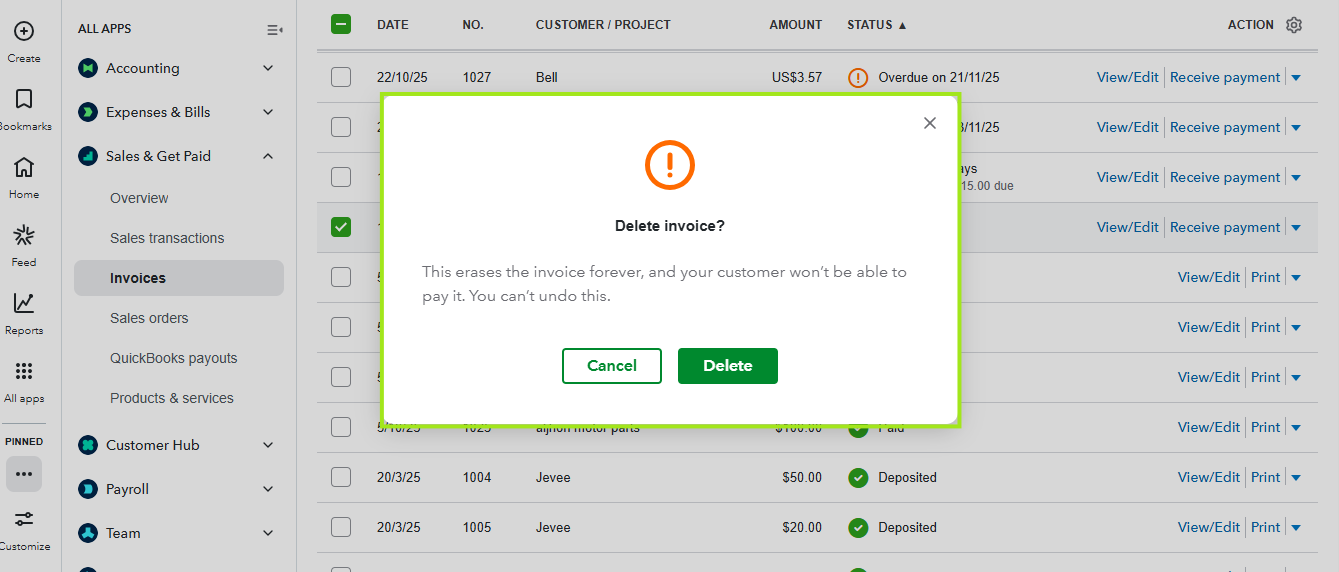Click the Cancel button in dialog
This screenshot has height=572, width=1339.
point(612,366)
